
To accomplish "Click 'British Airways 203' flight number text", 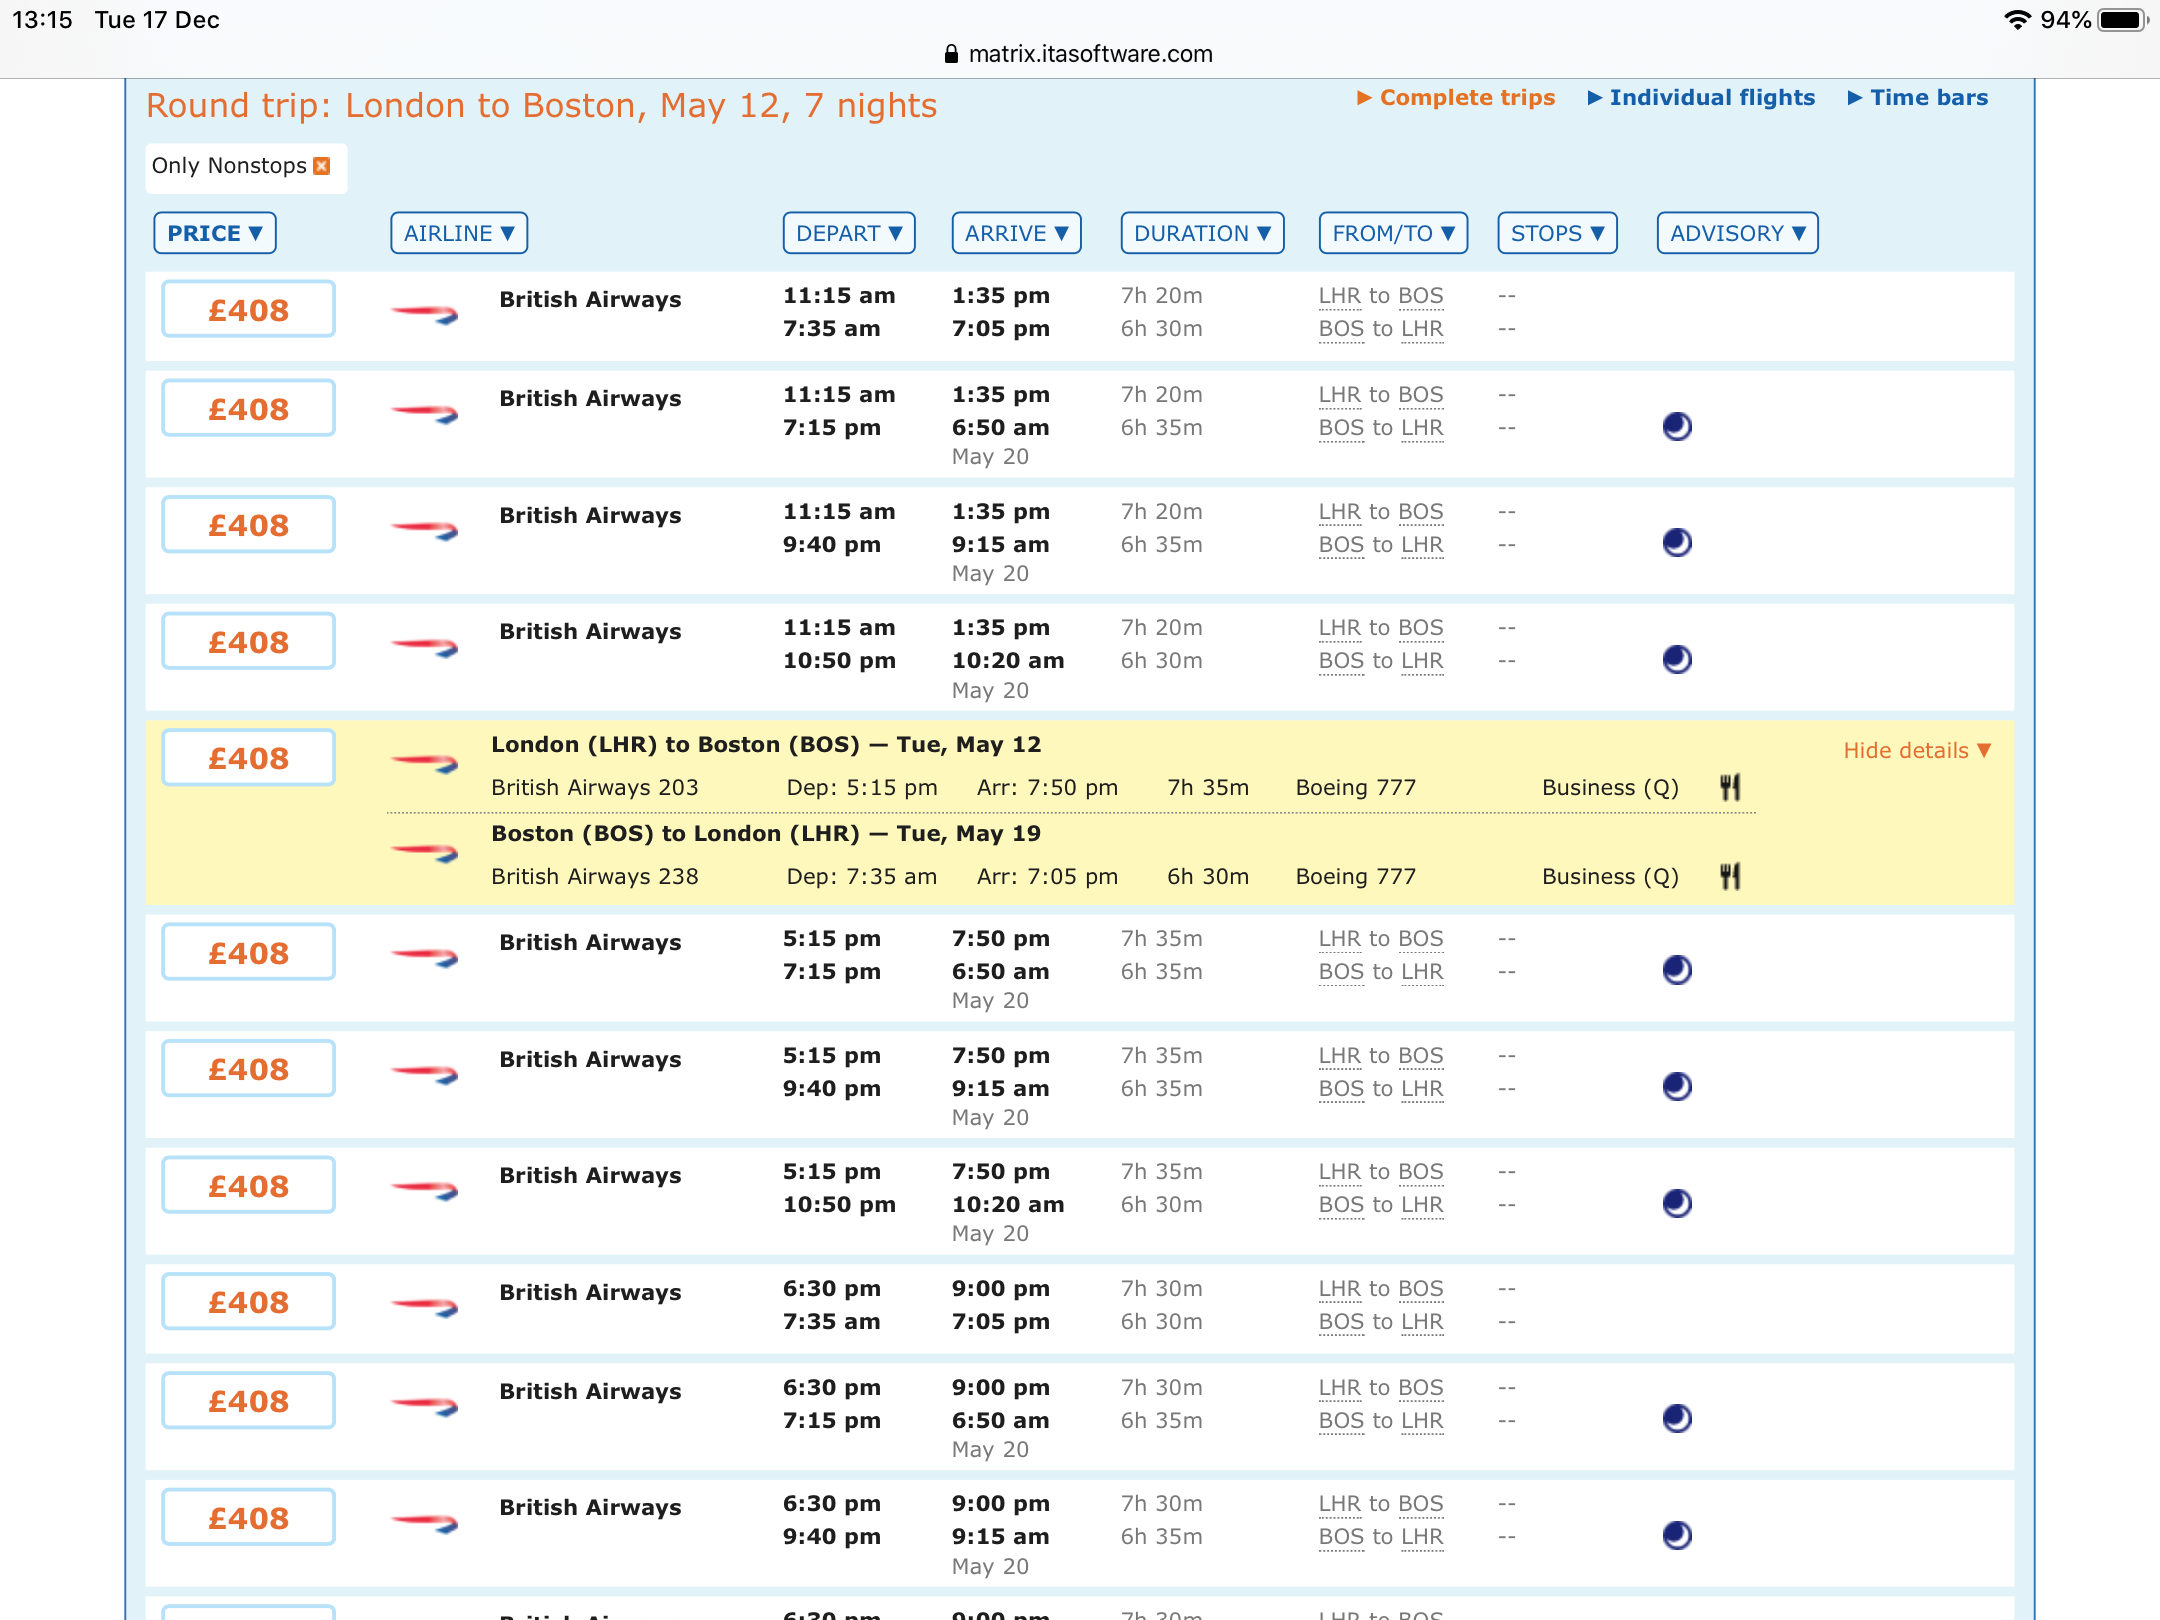I will [x=595, y=788].
